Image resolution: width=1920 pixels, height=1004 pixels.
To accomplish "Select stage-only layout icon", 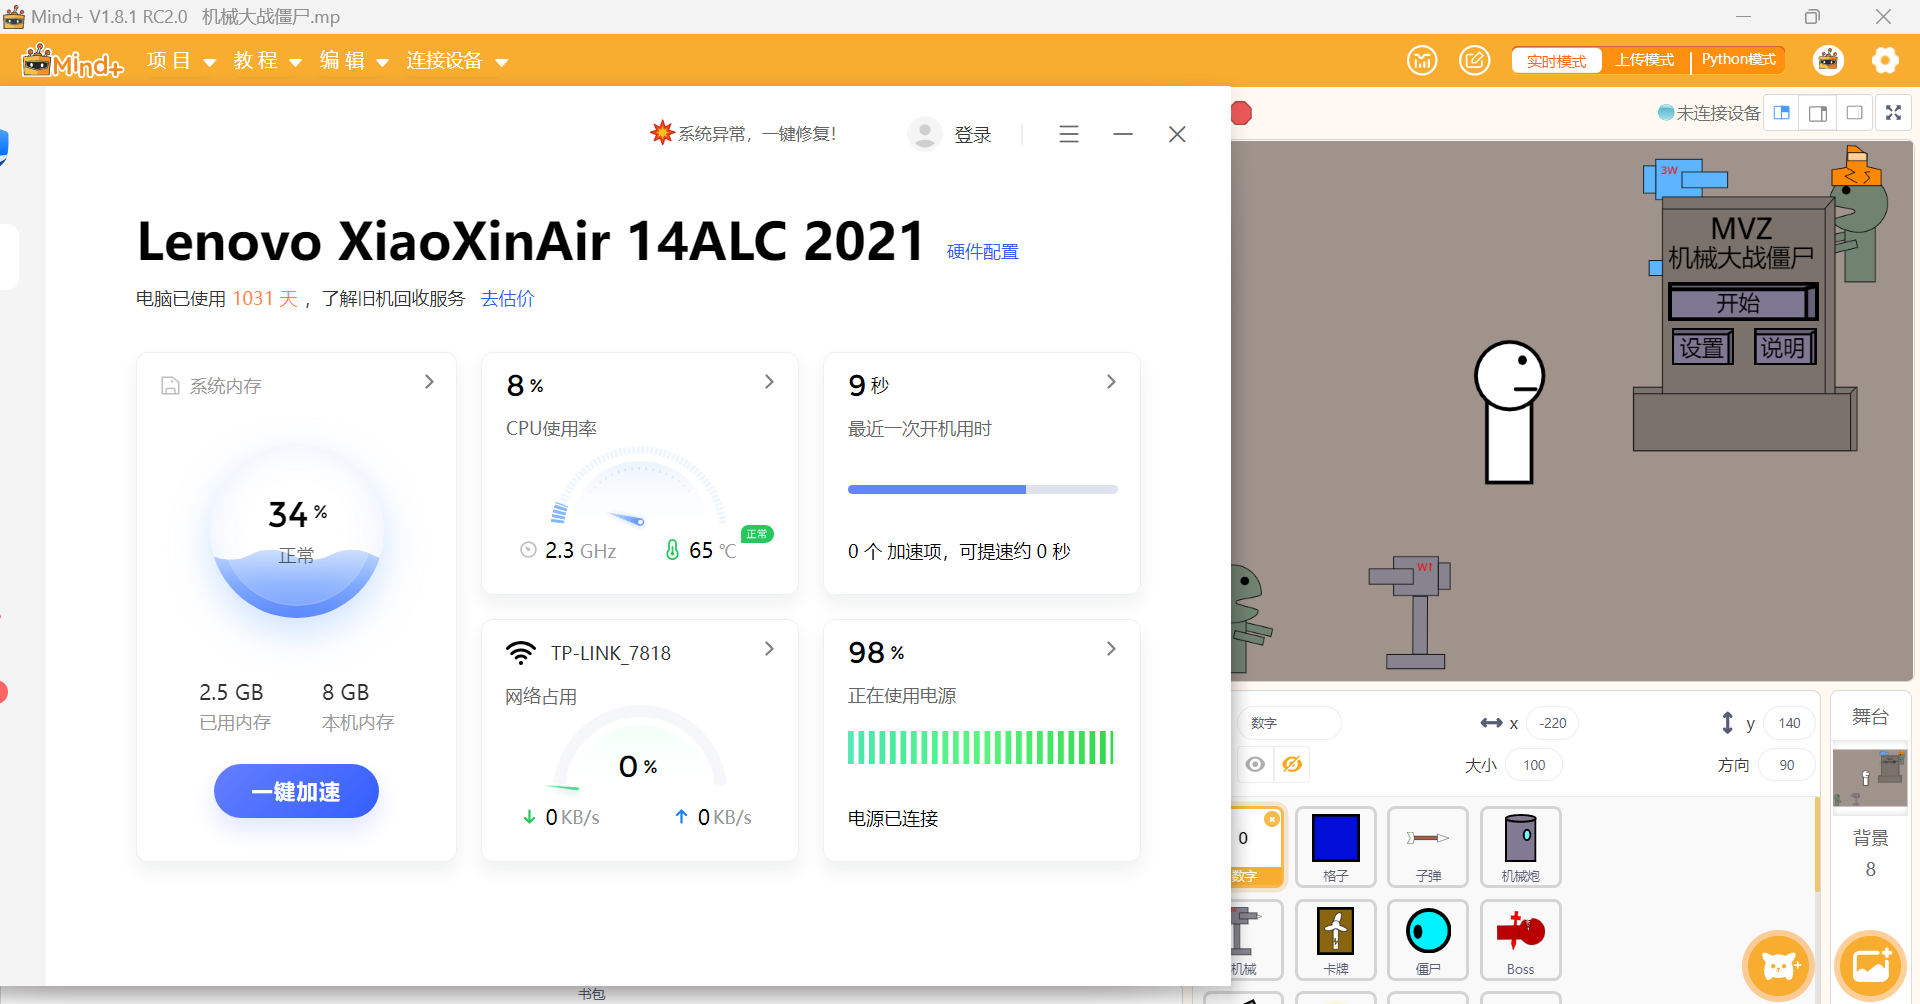I will (x=1854, y=113).
